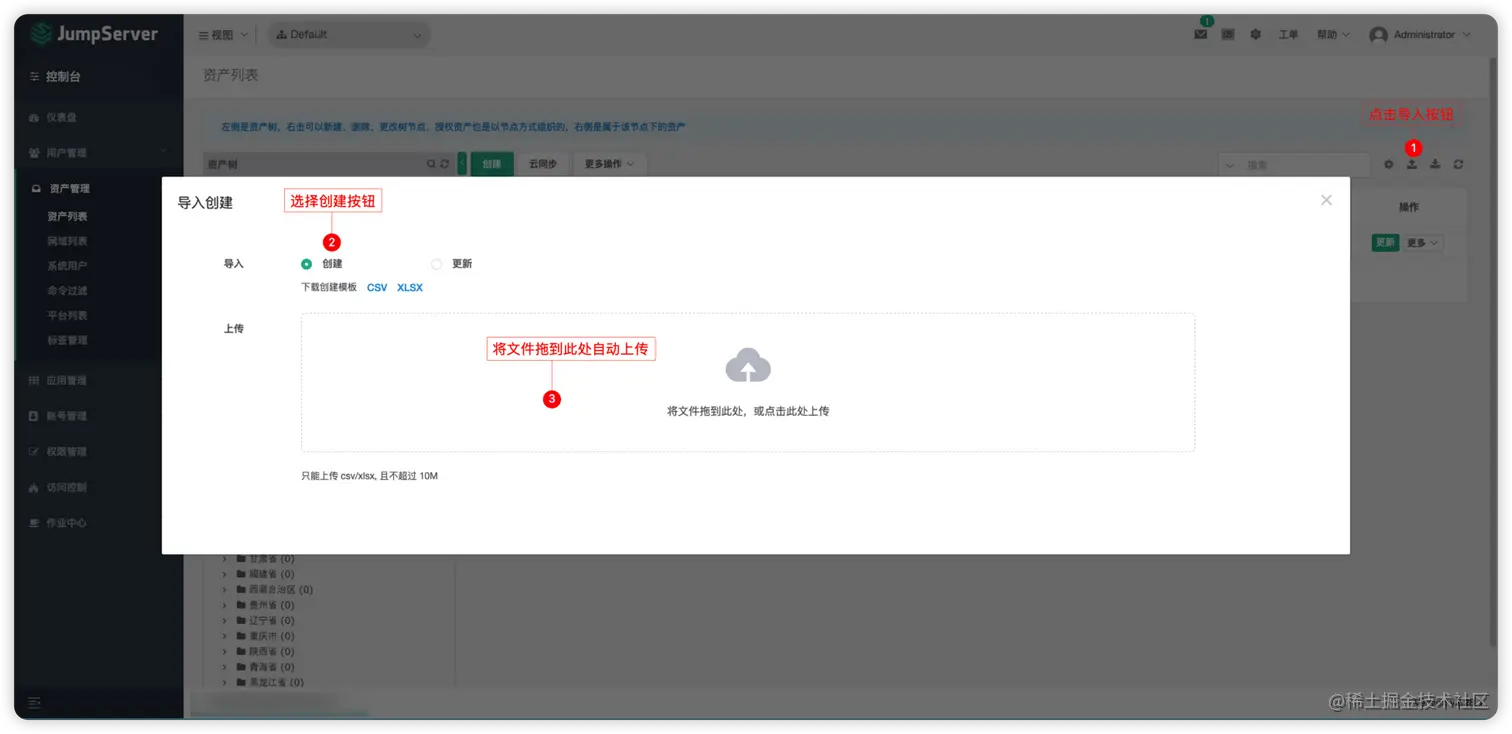
Task: Click the web terminal icon in top bar
Action: point(1228,34)
